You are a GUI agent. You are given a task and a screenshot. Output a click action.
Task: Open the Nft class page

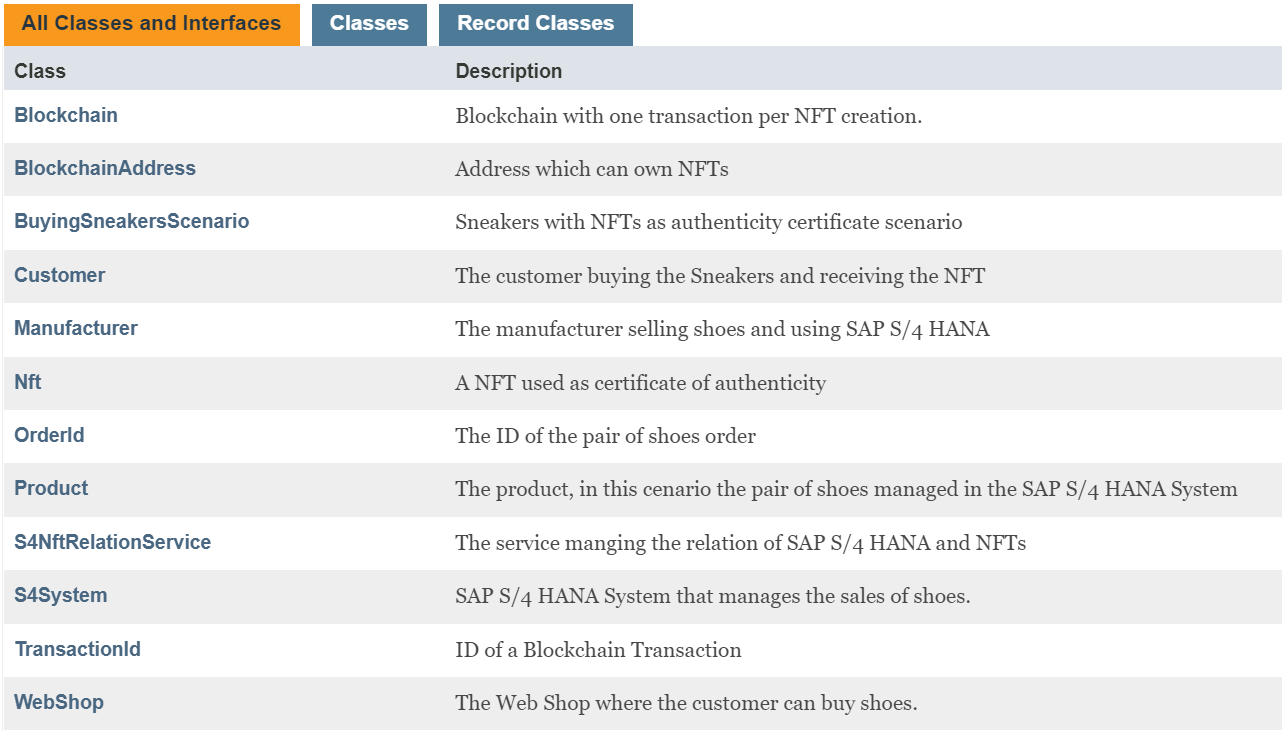[27, 381]
